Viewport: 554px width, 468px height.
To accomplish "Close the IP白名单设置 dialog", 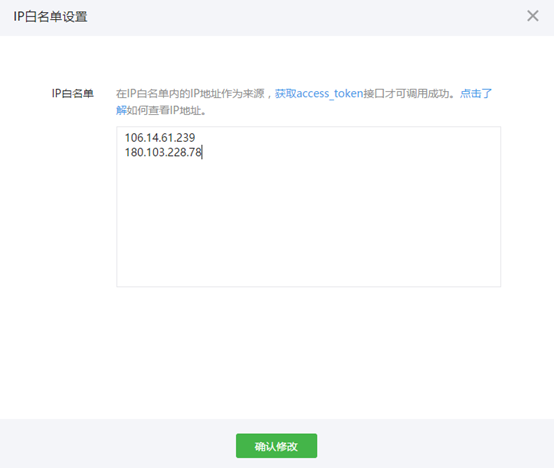I will [532, 16].
